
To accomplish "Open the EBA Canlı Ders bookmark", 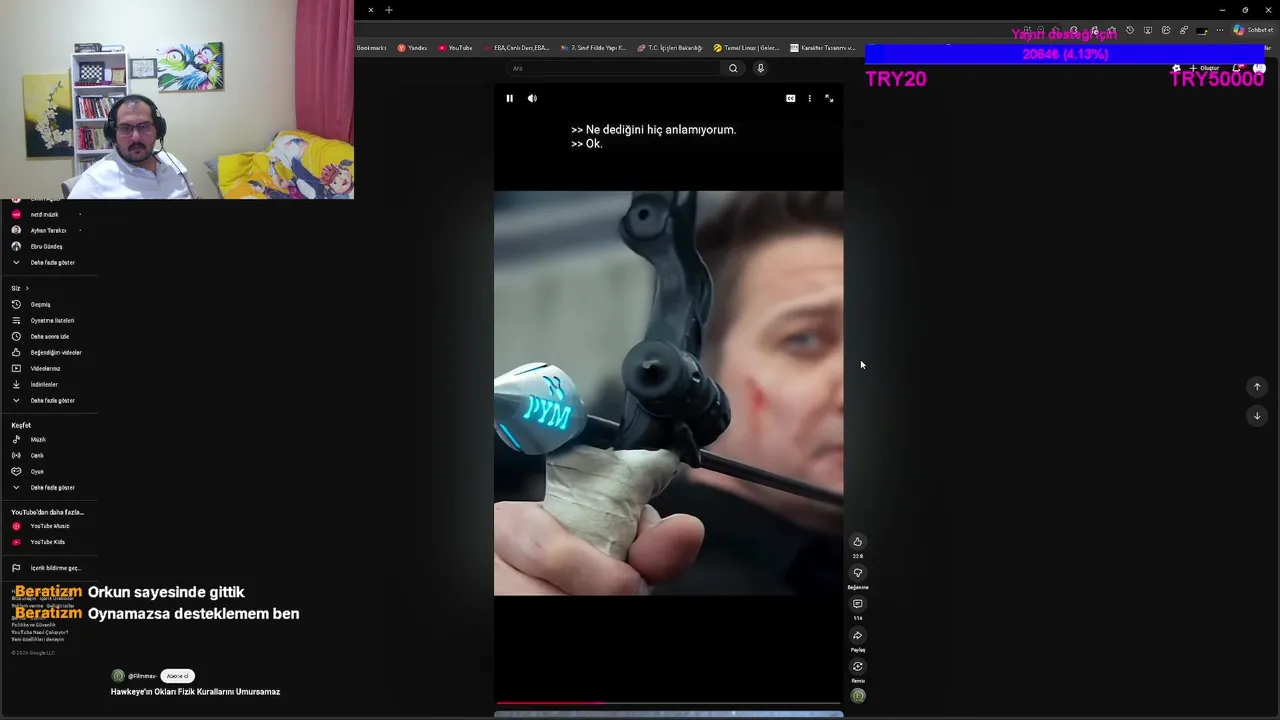I will tap(516, 48).
